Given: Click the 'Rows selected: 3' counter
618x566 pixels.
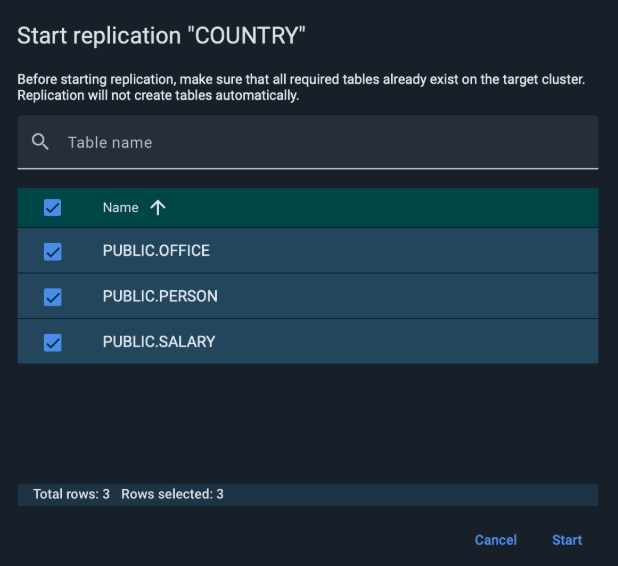Looking at the screenshot, I should [x=172, y=494].
